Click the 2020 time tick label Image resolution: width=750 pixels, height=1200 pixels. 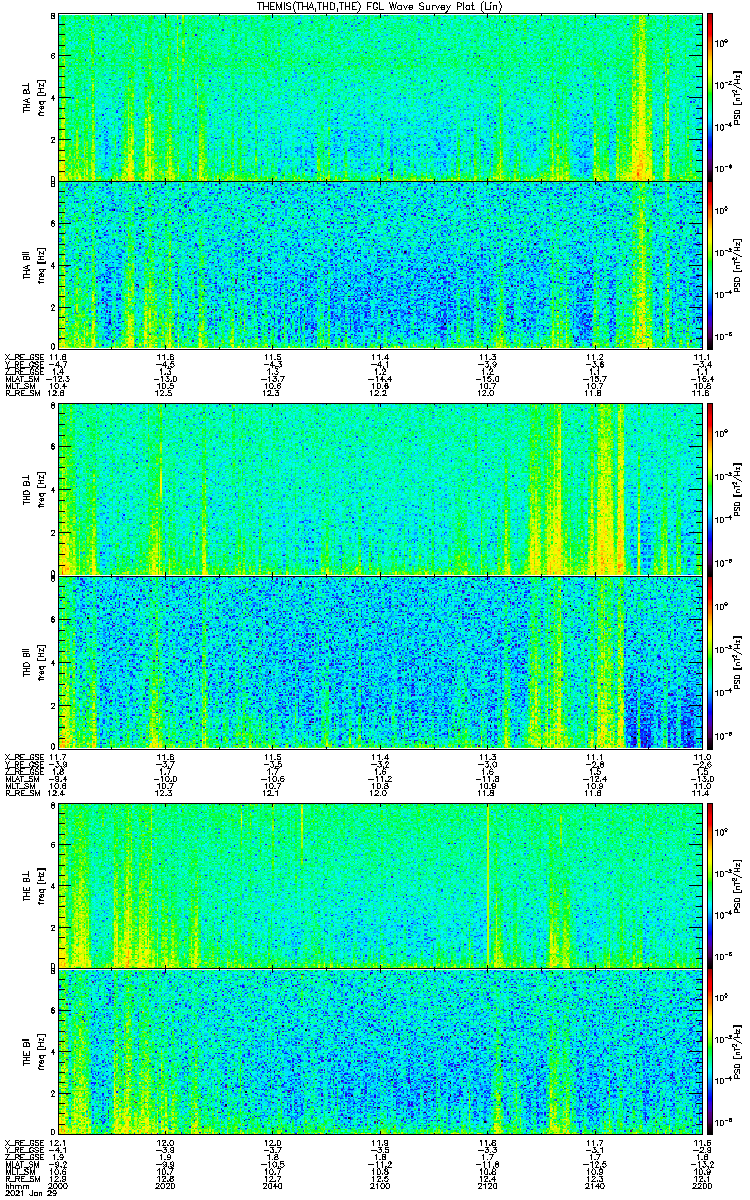[x=166, y=1186]
